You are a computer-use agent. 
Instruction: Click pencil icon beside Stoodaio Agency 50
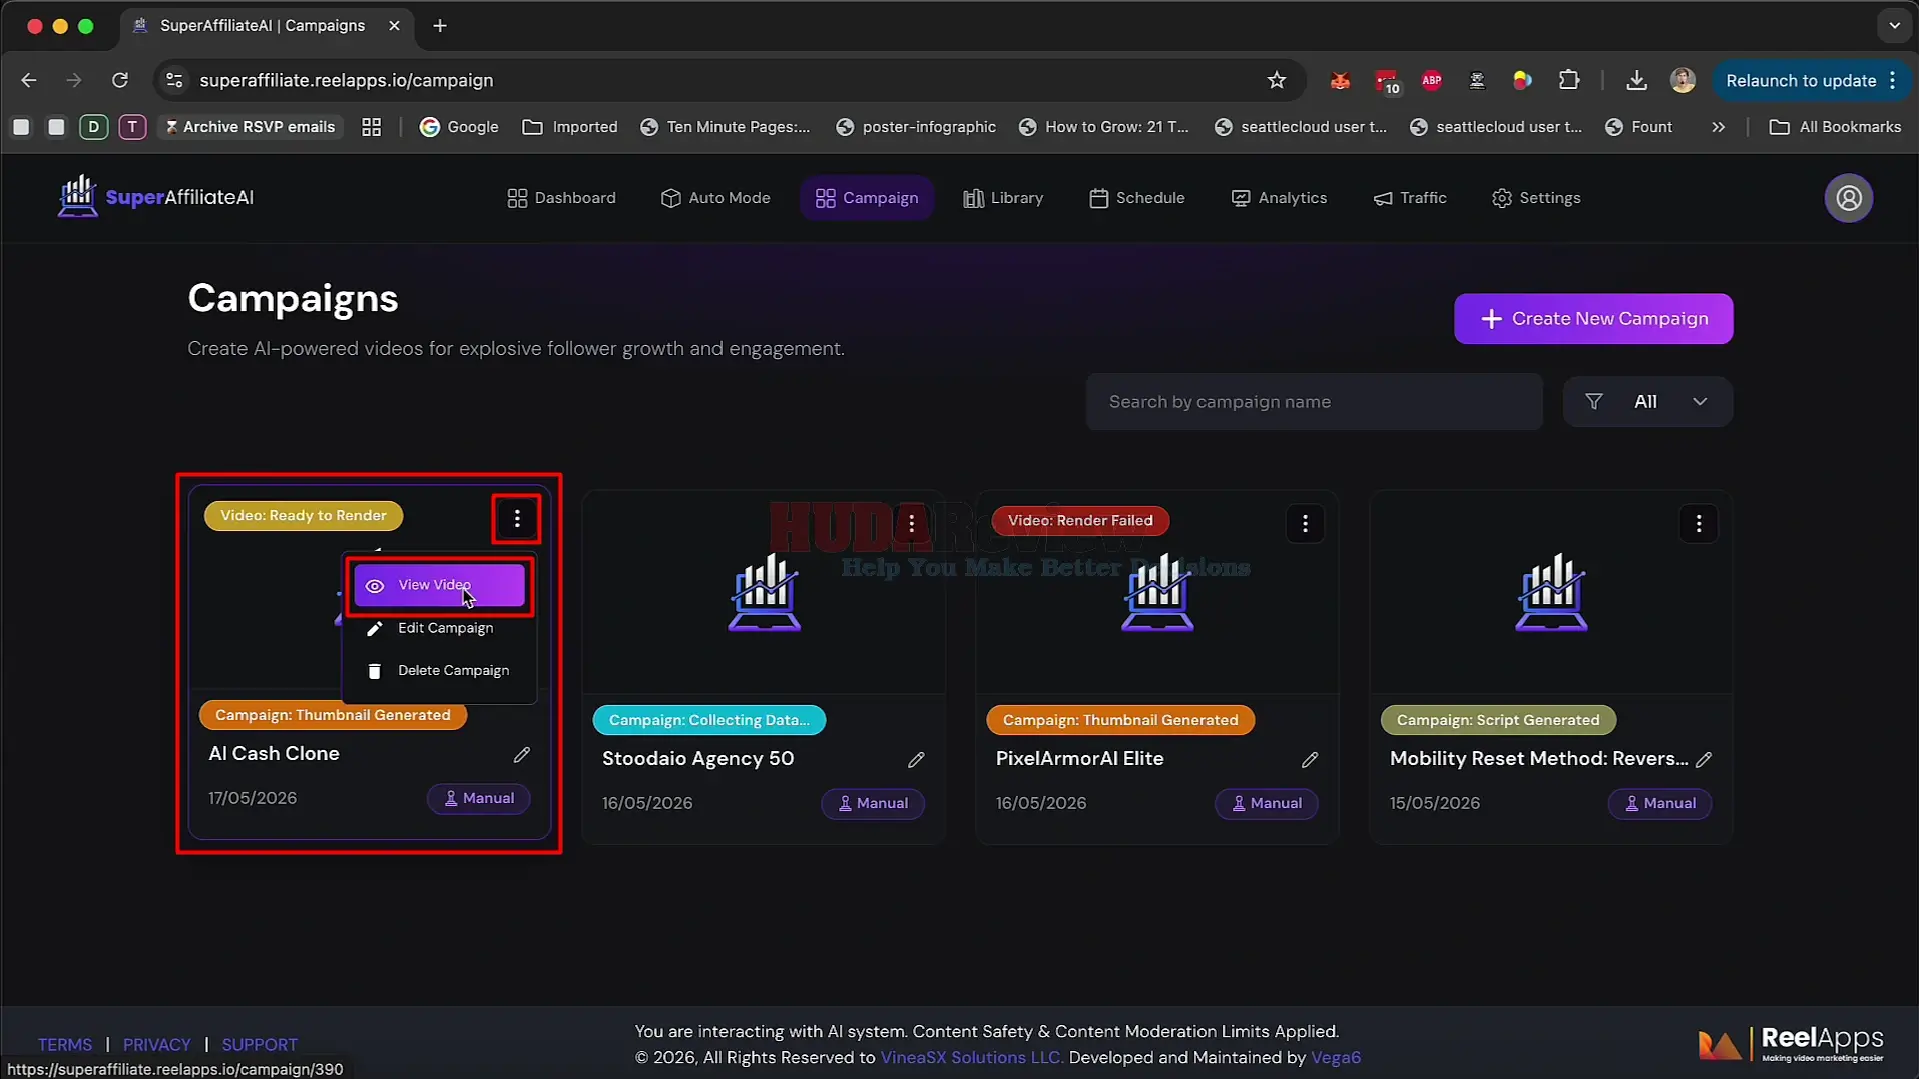916,760
